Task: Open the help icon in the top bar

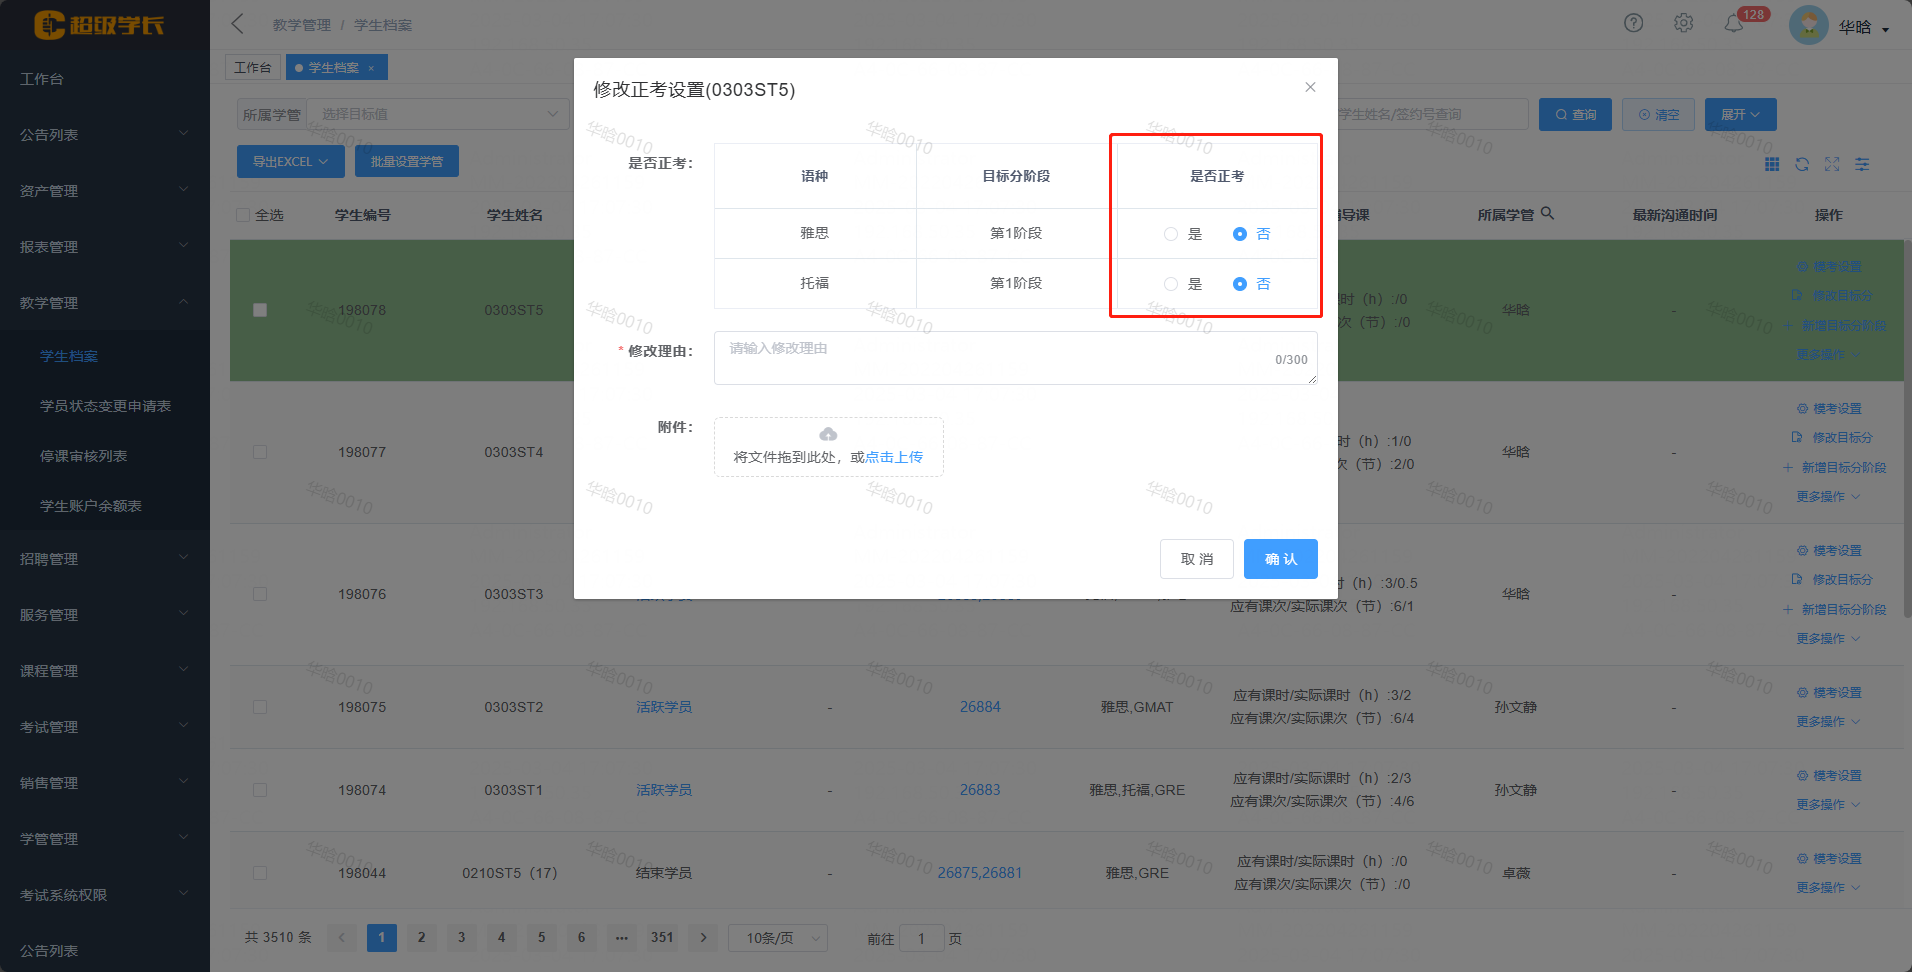Action: (1633, 22)
